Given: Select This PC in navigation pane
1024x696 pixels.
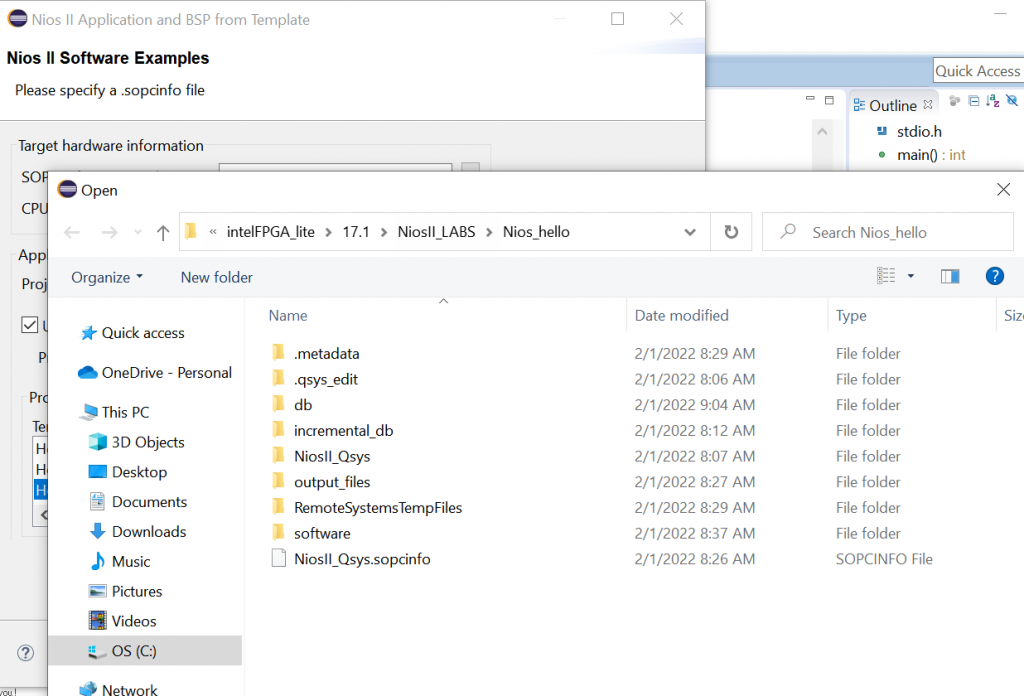Looking at the screenshot, I should click(x=125, y=413).
